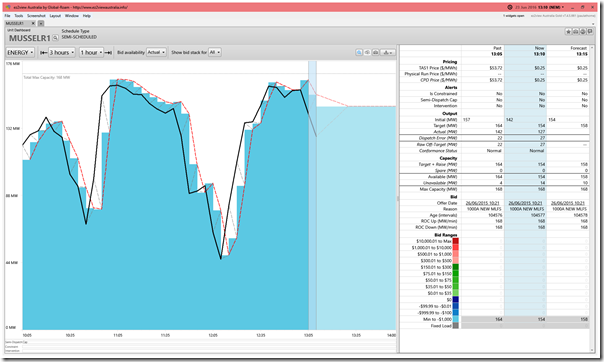Open the 1 hour lookahead dropdown
604x362 pixels.
(x=92, y=52)
